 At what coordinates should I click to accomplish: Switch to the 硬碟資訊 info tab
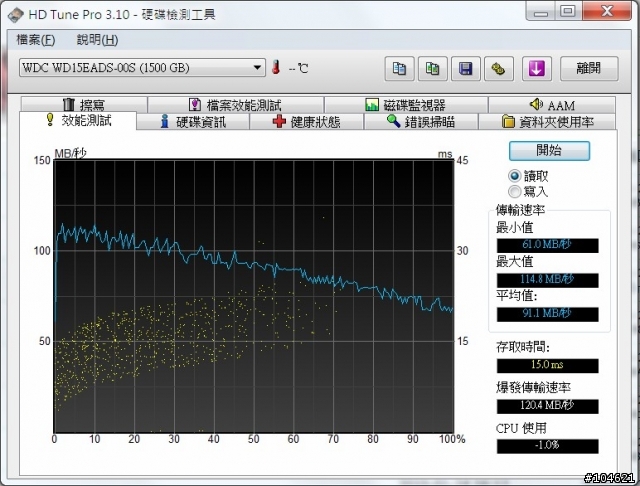coord(193,122)
